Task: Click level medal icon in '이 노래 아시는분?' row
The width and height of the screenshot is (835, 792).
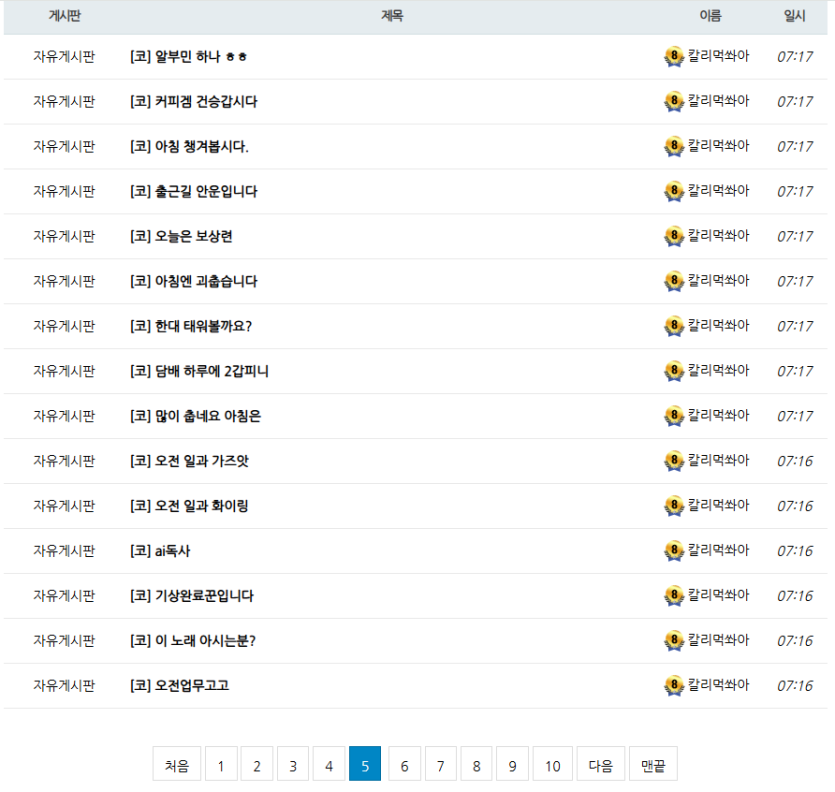Action: point(674,640)
